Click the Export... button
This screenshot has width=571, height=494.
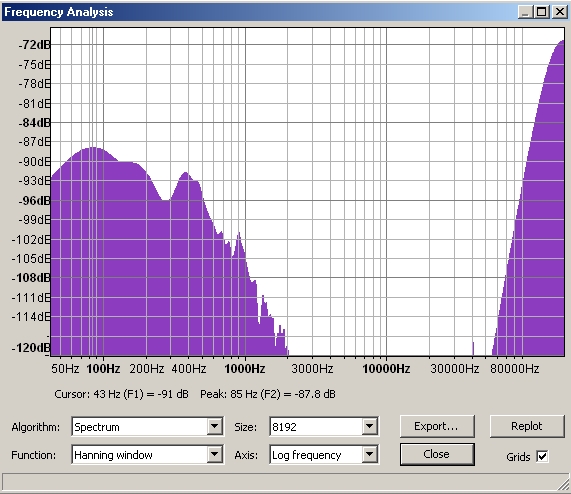coord(437,426)
